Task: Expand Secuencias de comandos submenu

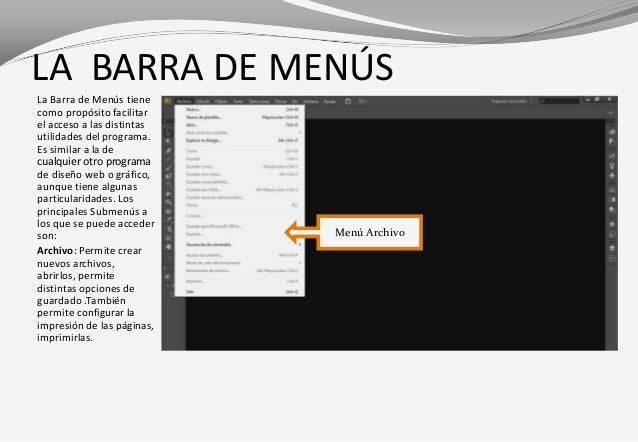Action: pyautogui.click(x=240, y=245)
